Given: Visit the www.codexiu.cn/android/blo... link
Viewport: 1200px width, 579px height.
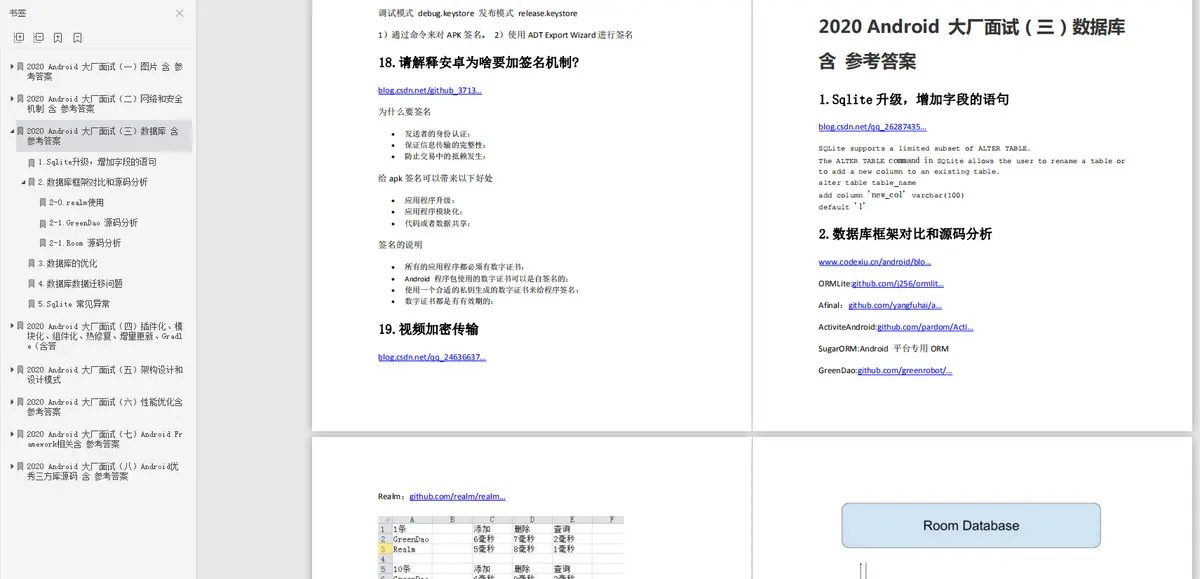Looking at the screenshot, I should click(875, 262).
